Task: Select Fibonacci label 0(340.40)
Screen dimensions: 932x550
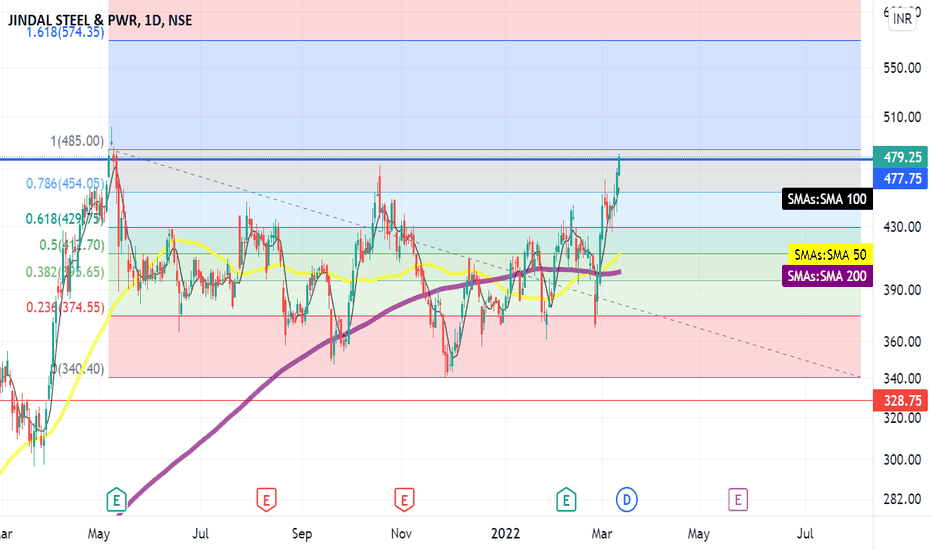Action: click(77, 369)
